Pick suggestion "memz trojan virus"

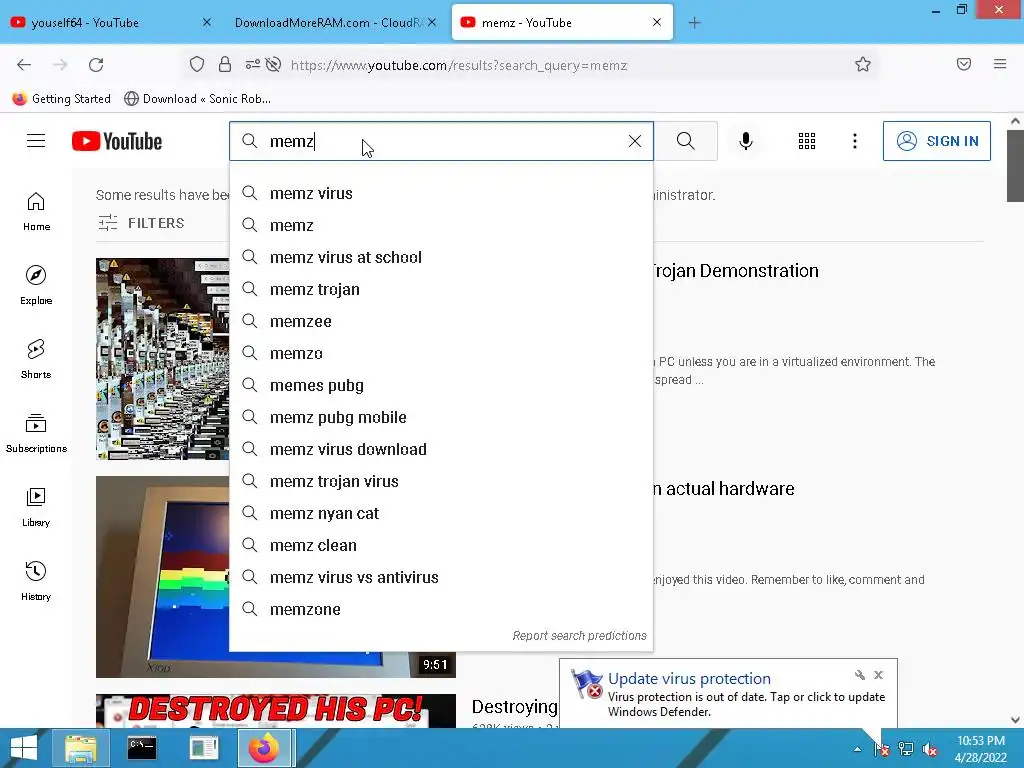click(441, 481)
